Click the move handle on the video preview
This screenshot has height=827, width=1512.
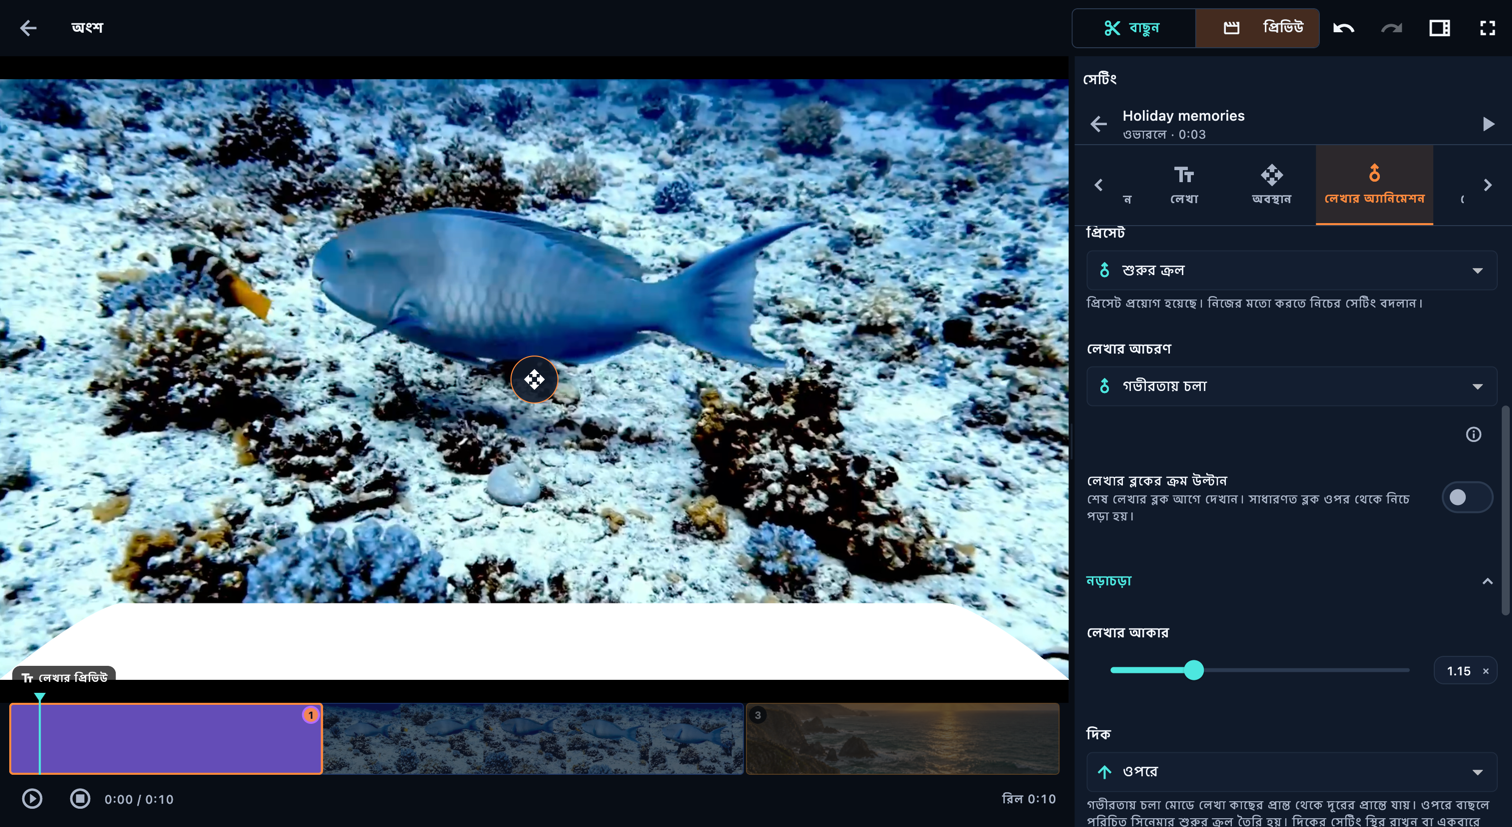point(534,380)
